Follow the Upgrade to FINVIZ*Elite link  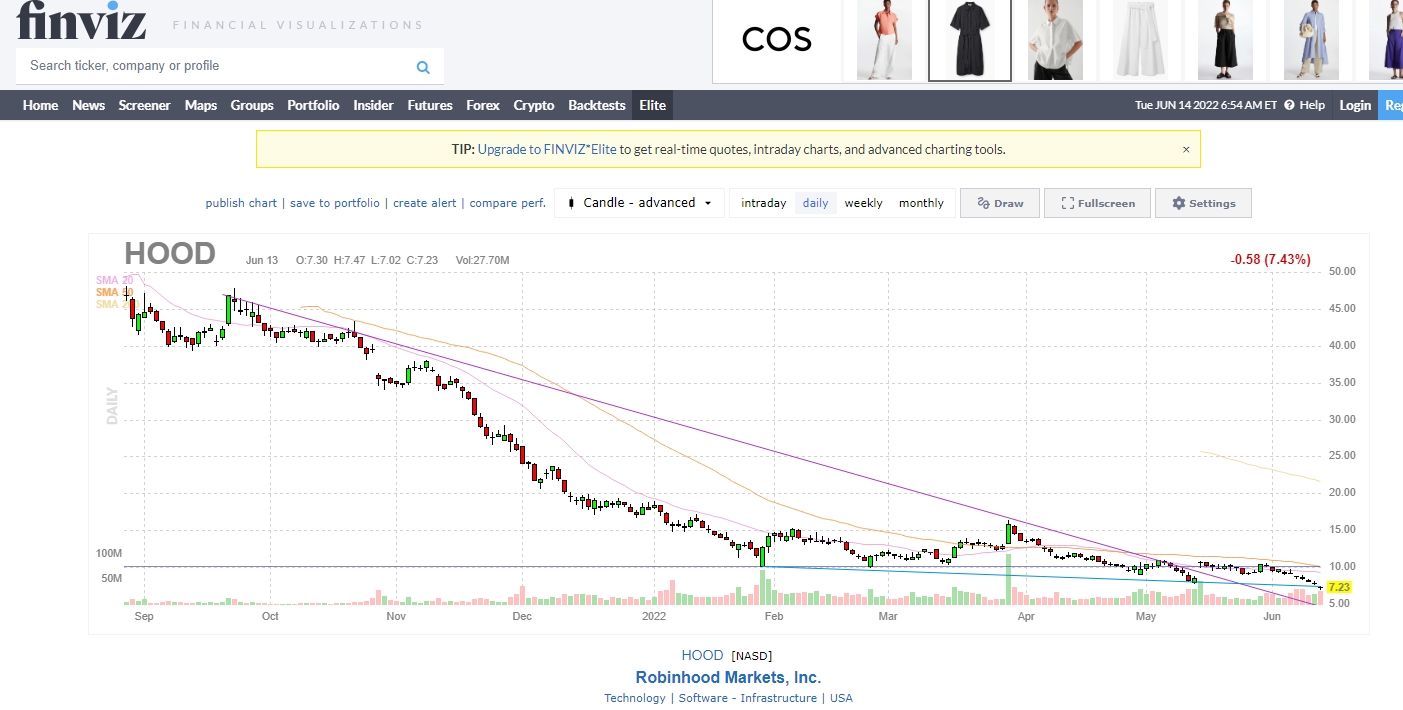coord(547,149)
